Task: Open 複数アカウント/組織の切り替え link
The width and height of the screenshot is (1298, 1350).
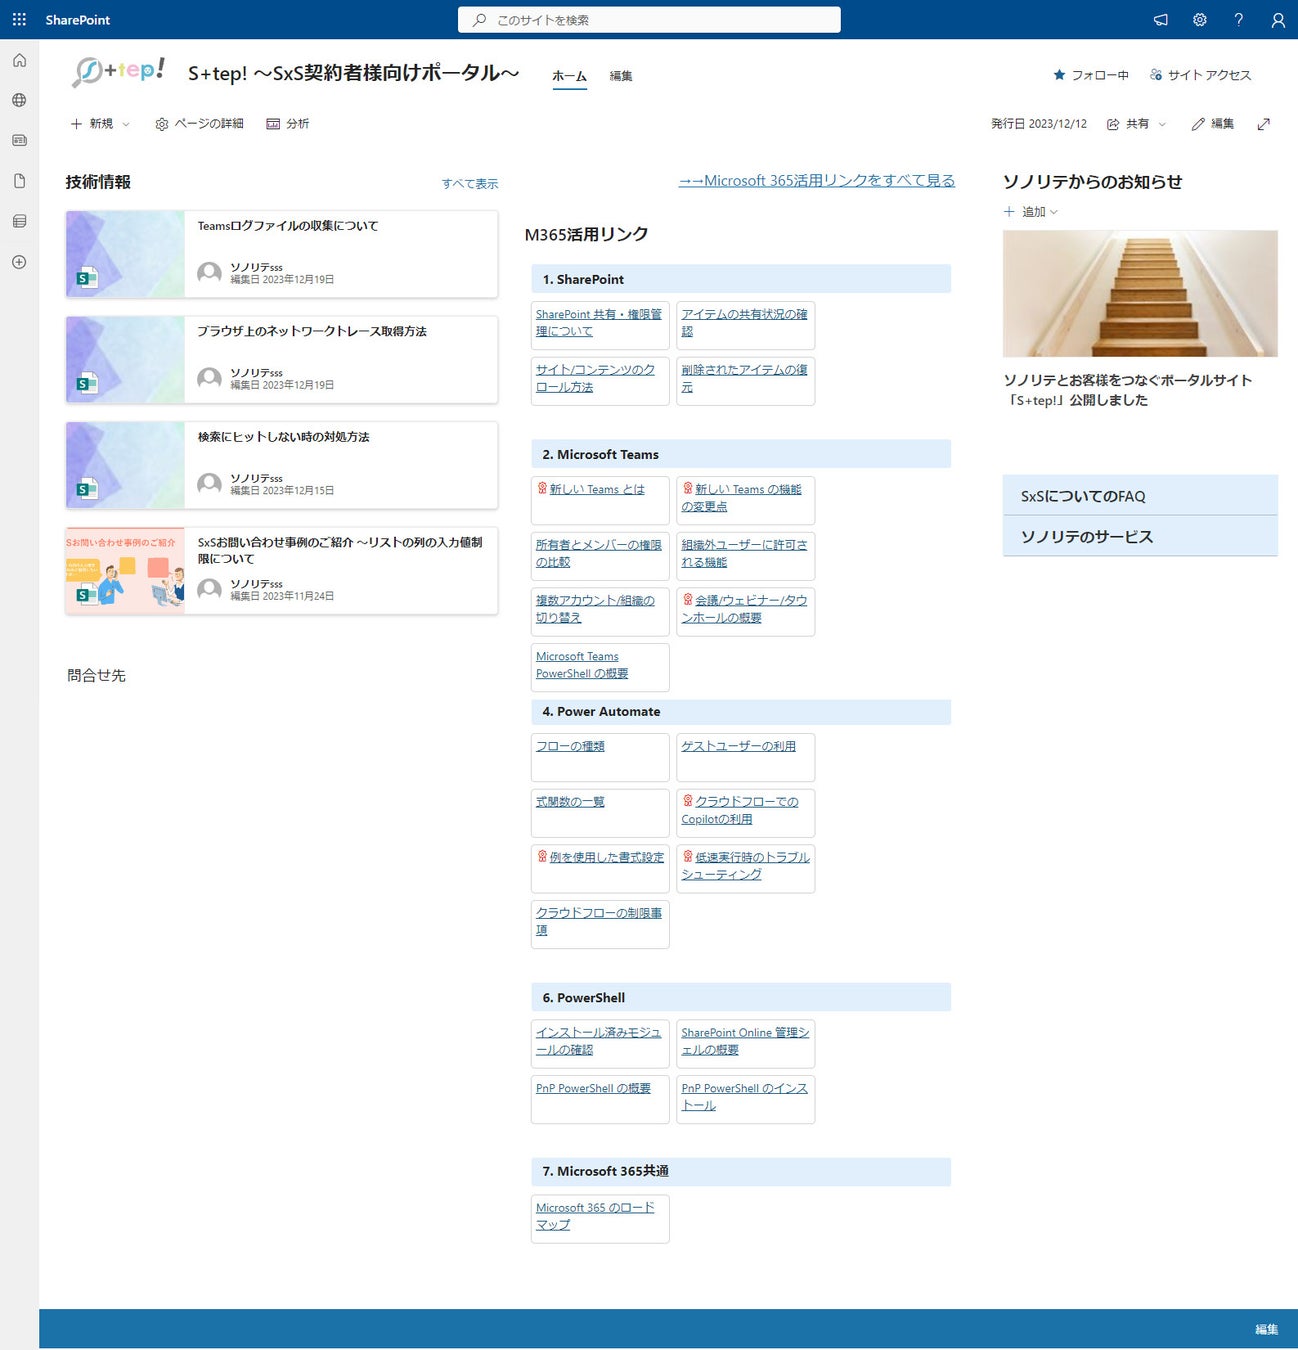Action: point(595,608)
